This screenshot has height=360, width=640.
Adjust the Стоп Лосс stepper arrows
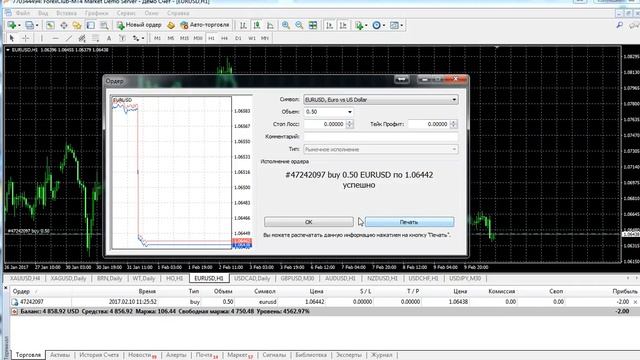click(349, 124)
